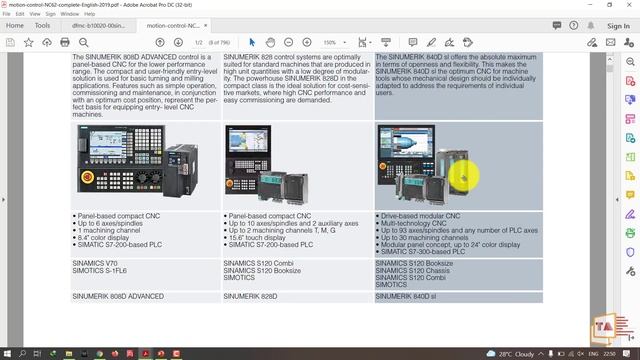Open the More Tools wrench icon

pos(630,271)
